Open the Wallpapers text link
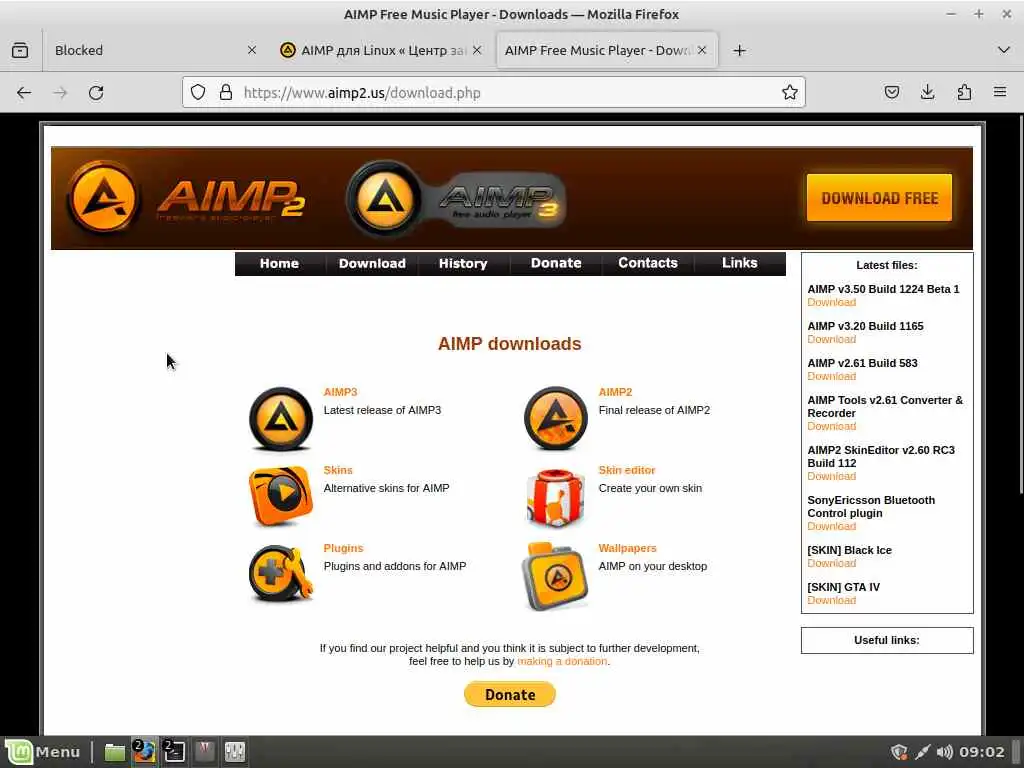The height and width of the screenshot is (768, 1024). (627, 548)
